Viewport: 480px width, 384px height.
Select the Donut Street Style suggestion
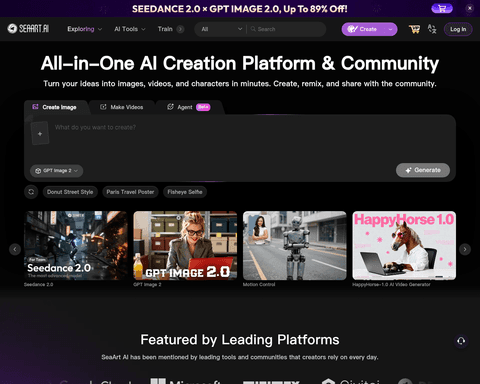point(70,192)
